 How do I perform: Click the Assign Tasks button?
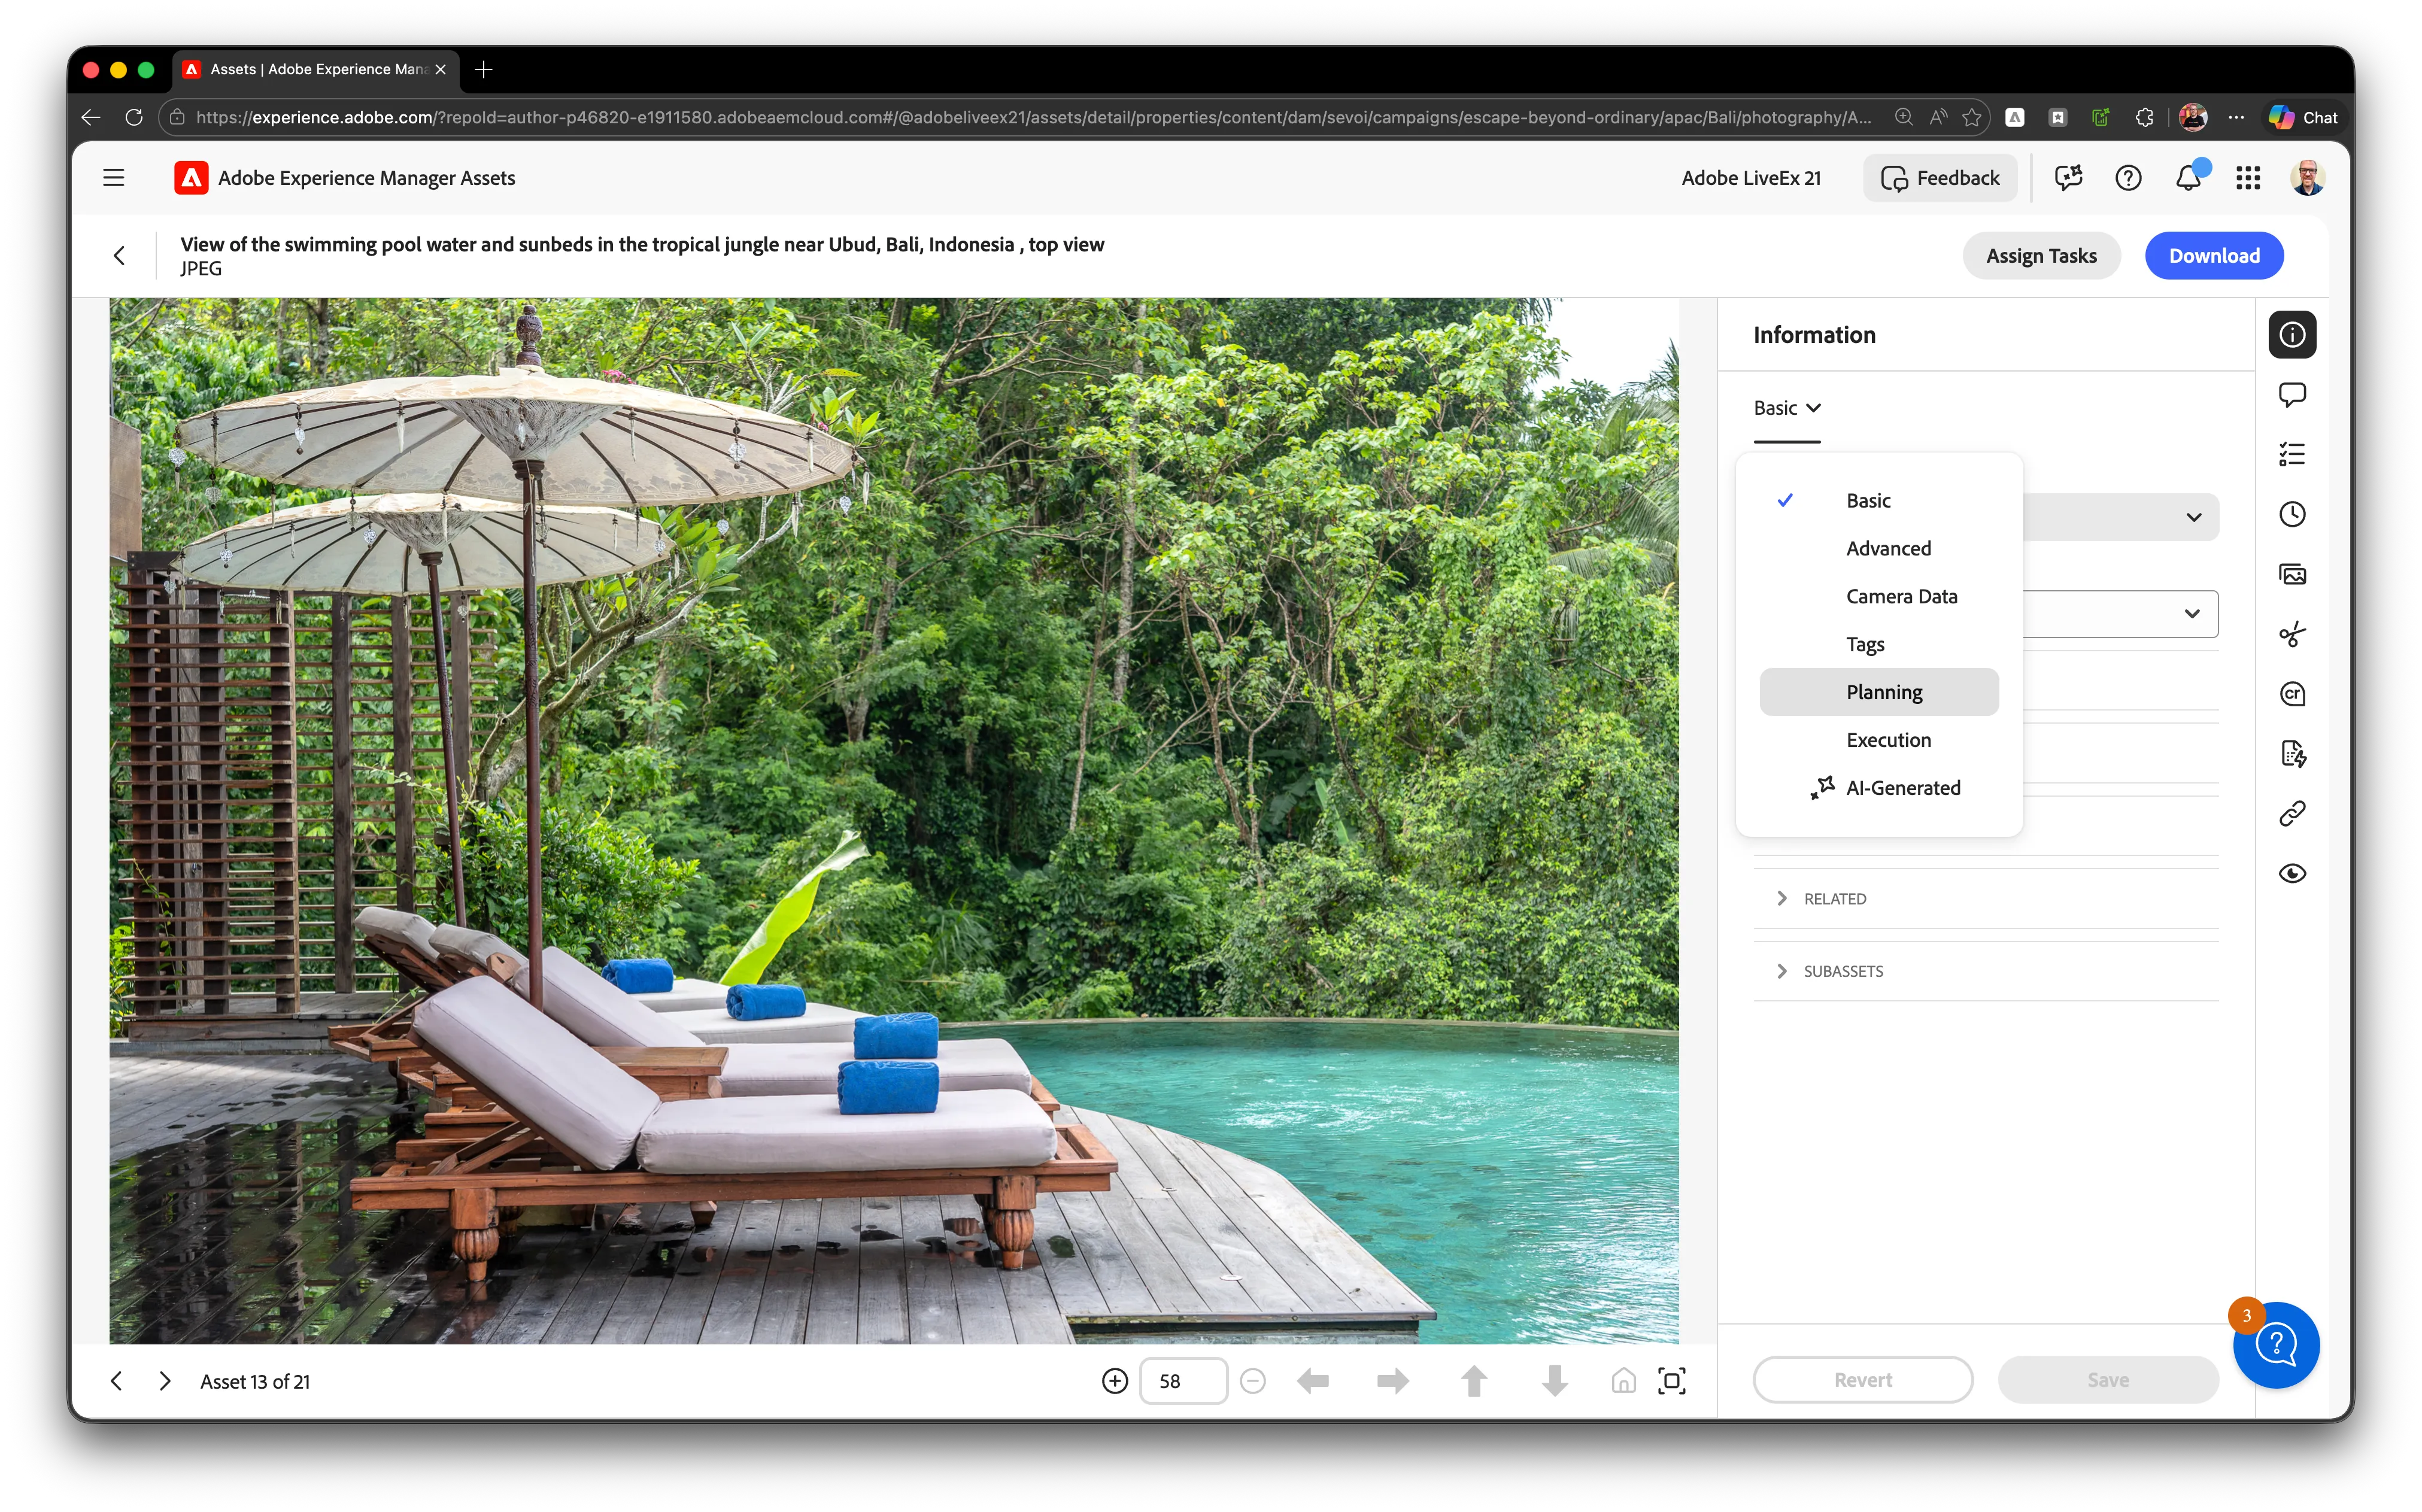(x=2041, y=256)
